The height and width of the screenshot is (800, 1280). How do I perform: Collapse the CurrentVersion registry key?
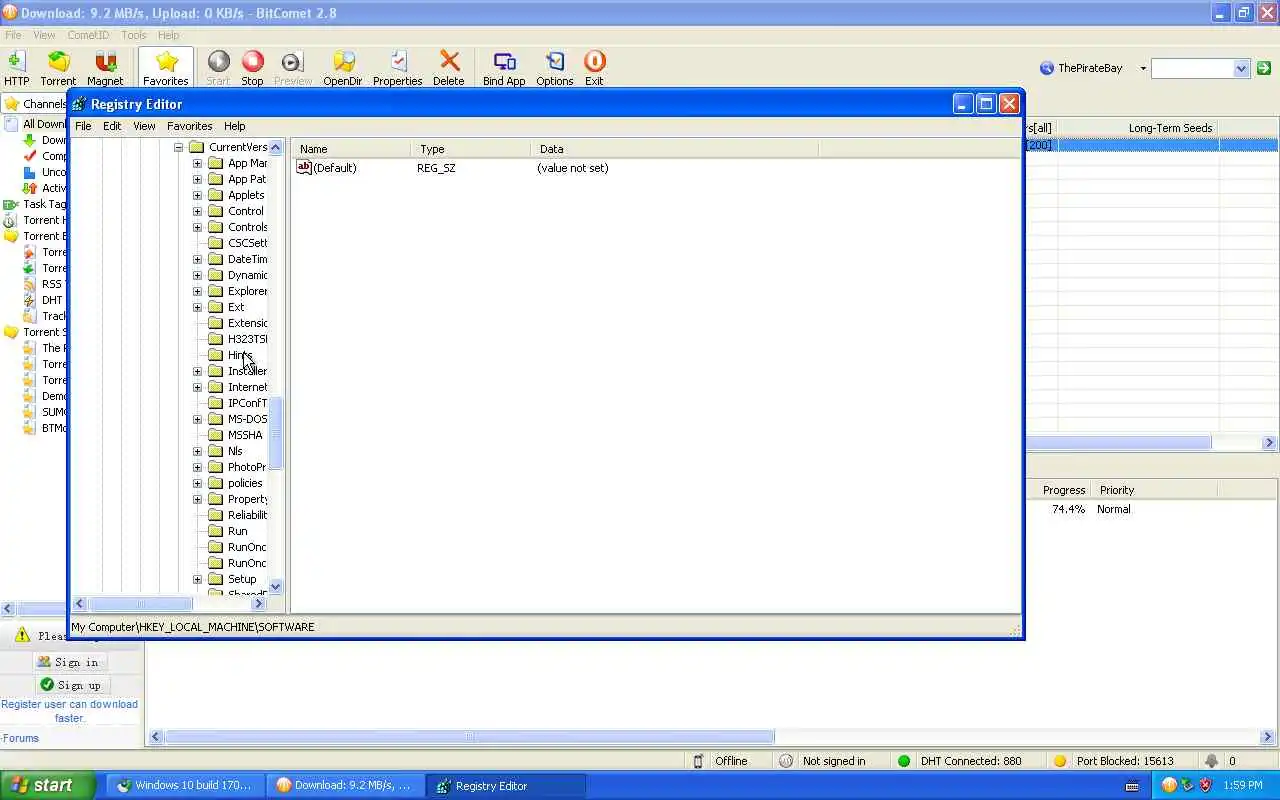179,147
